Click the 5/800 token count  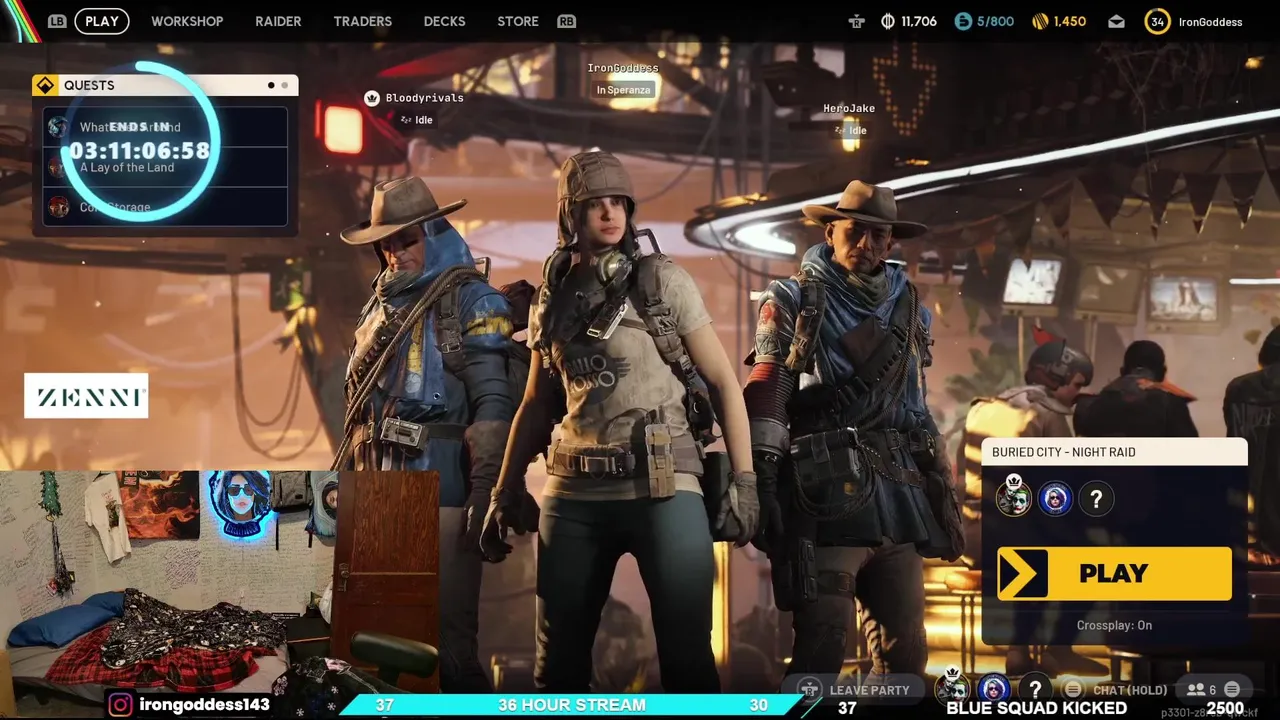[995, 21]
